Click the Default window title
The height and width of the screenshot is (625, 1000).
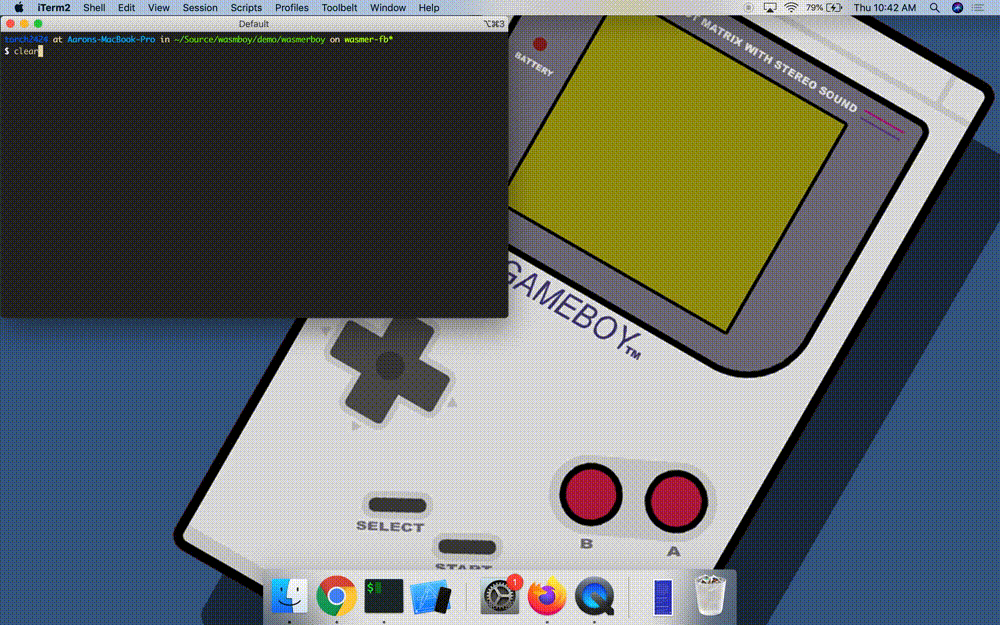pos(253,24)
